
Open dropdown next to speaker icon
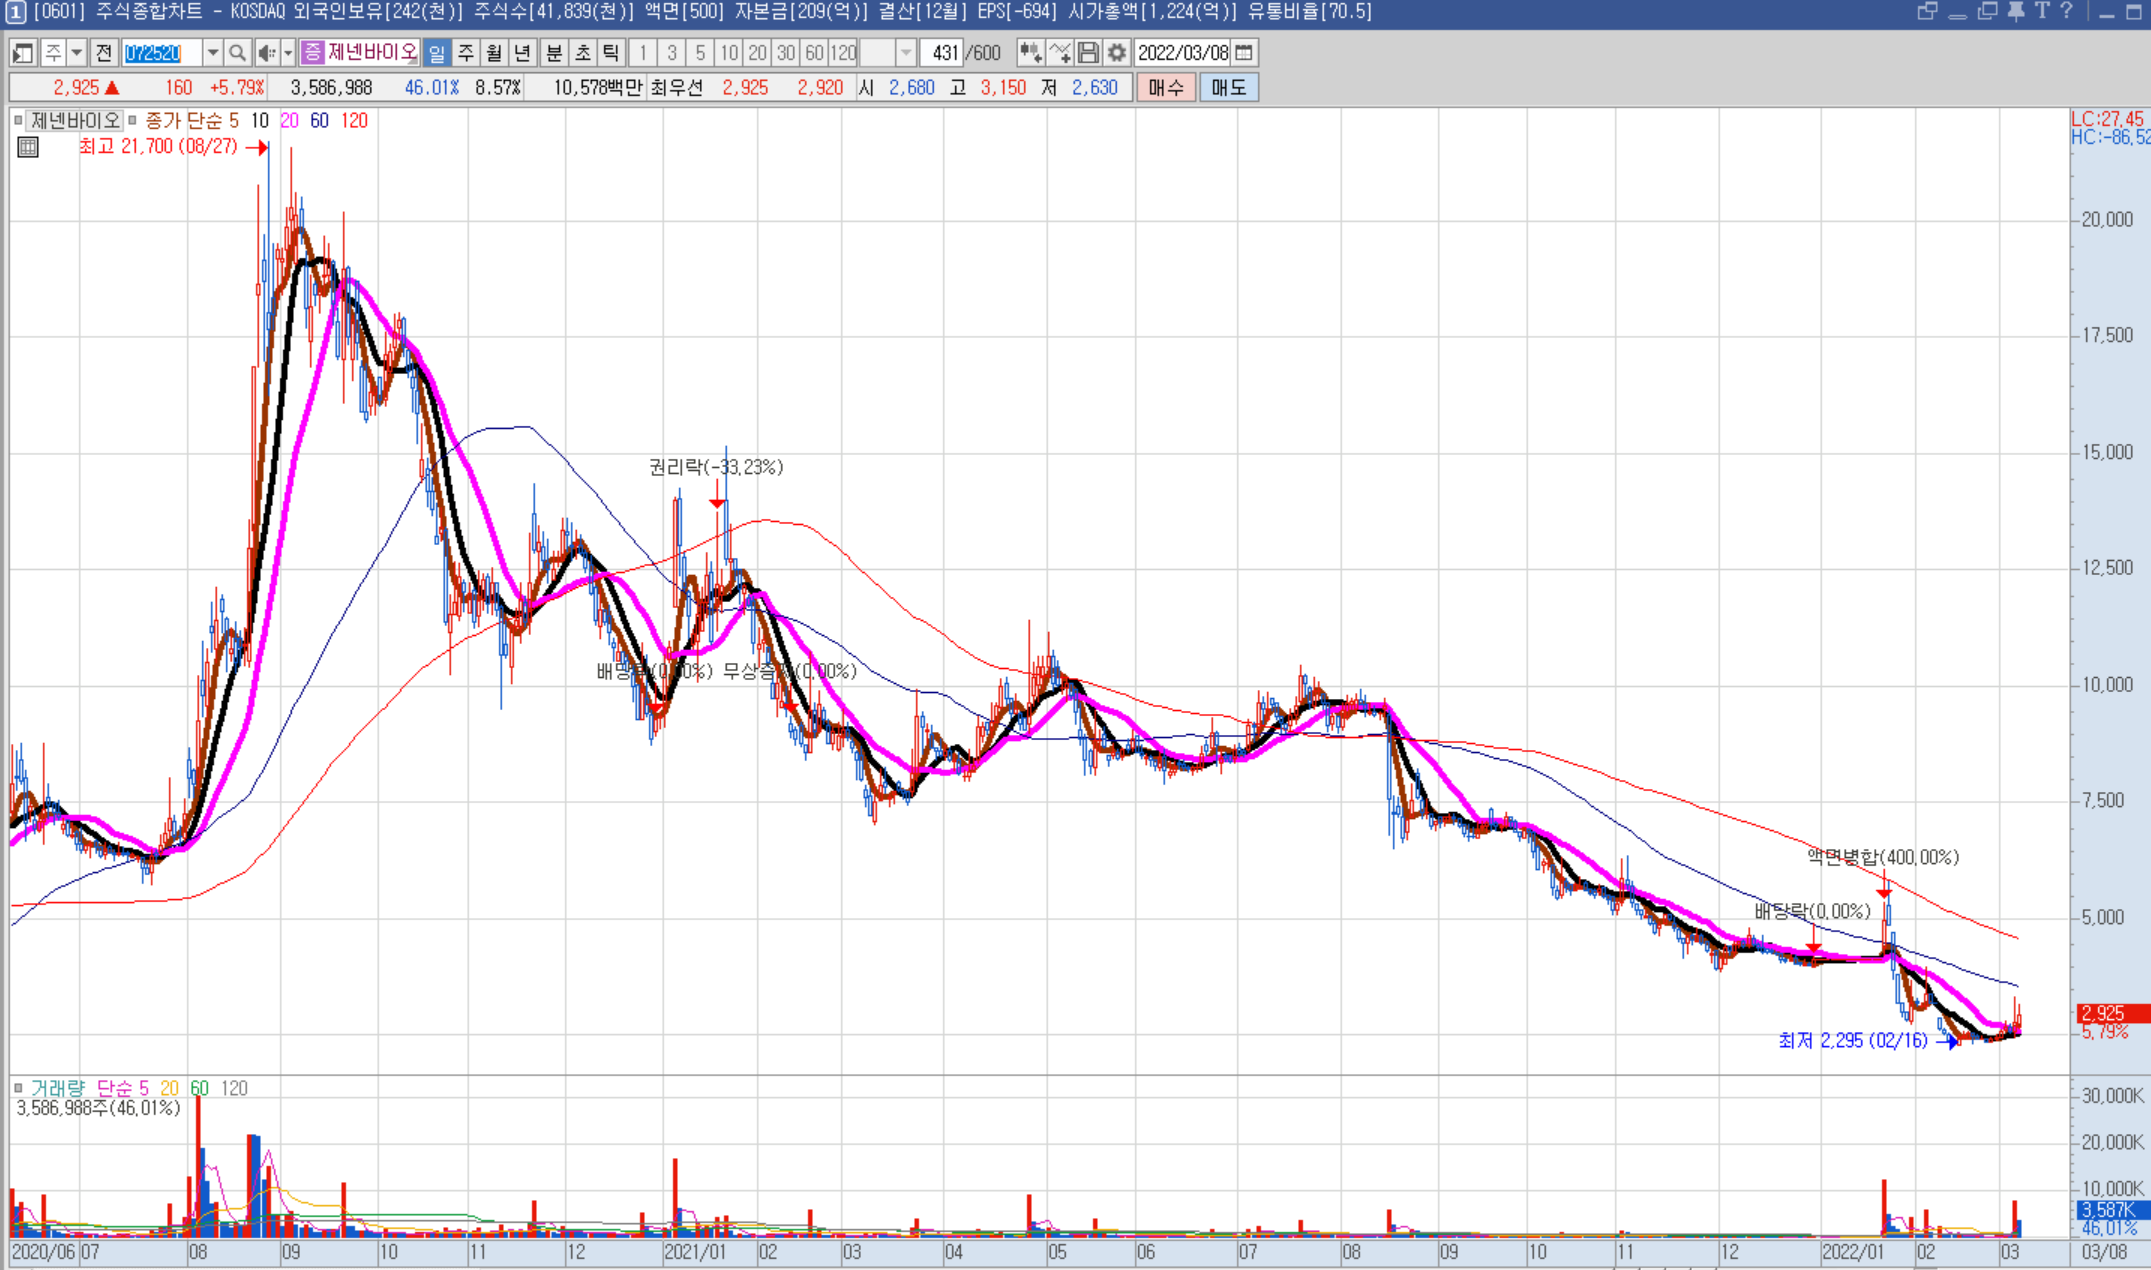(x=288, y=53)
